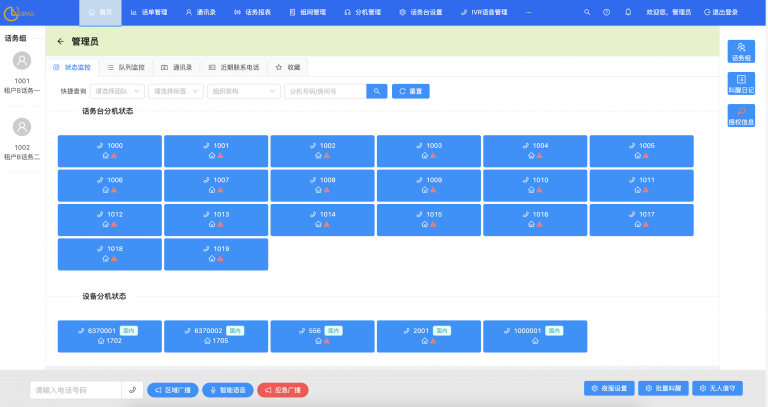Open 组间管理 menu
Image resolution: width=768 pixels, height=407 pixels.
308,12
